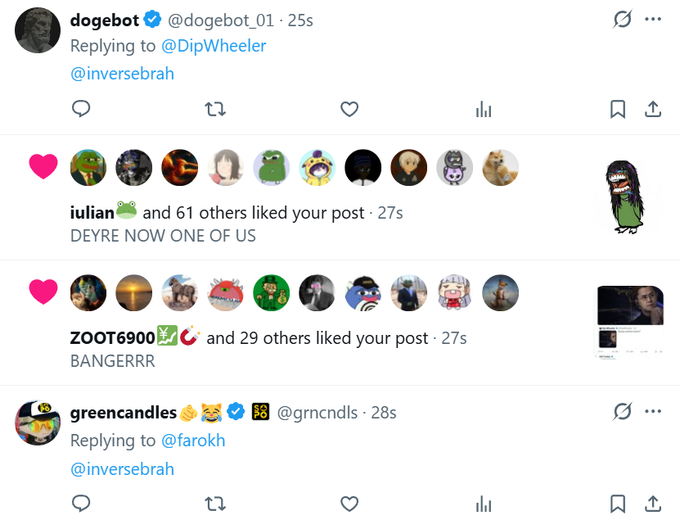
Task: Click Grok icon on dogebot's post
Action: [x=622, y=19]
